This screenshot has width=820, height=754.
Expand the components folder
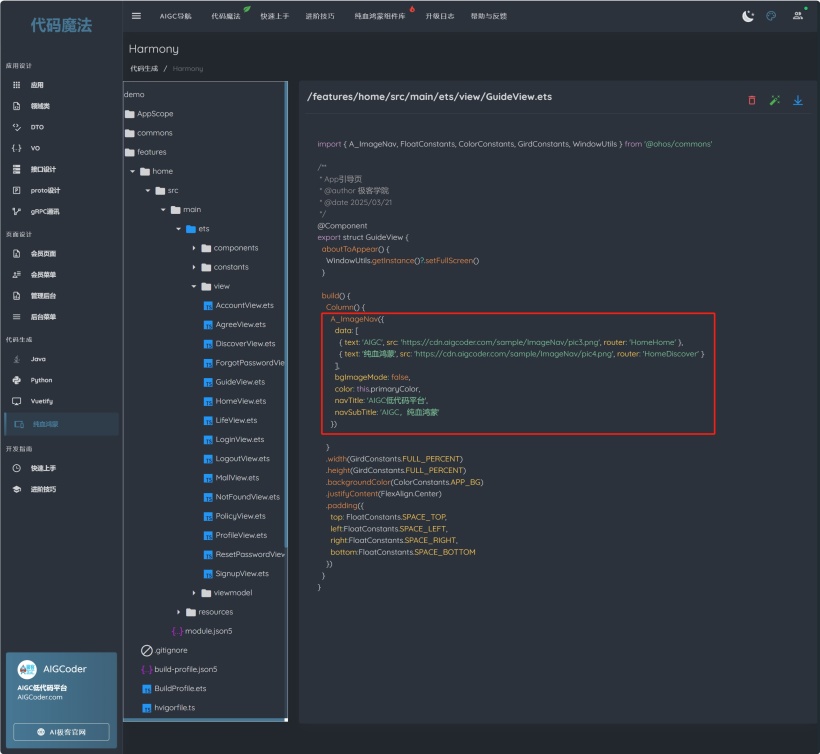click(194, 248)
